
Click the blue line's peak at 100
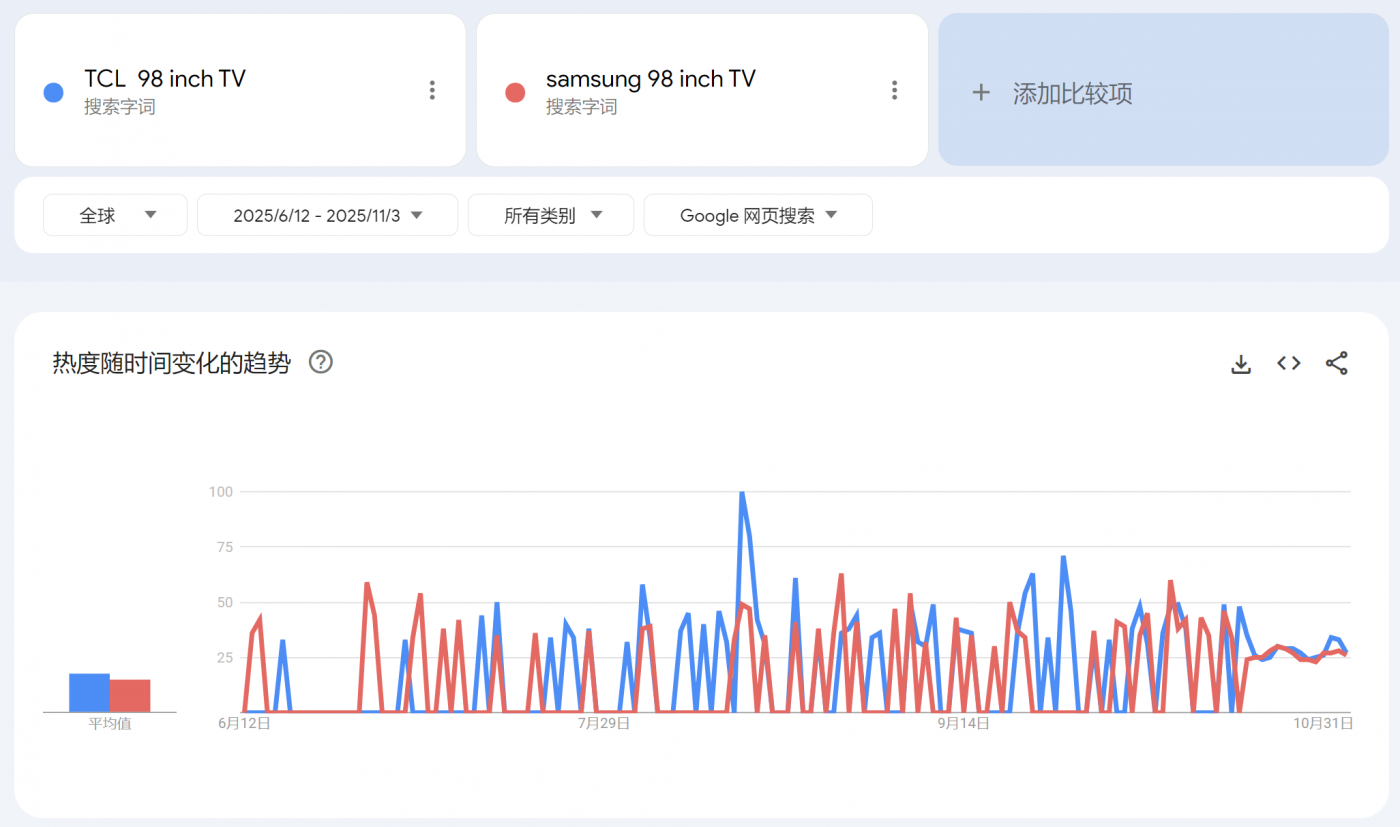click(741, 493)
